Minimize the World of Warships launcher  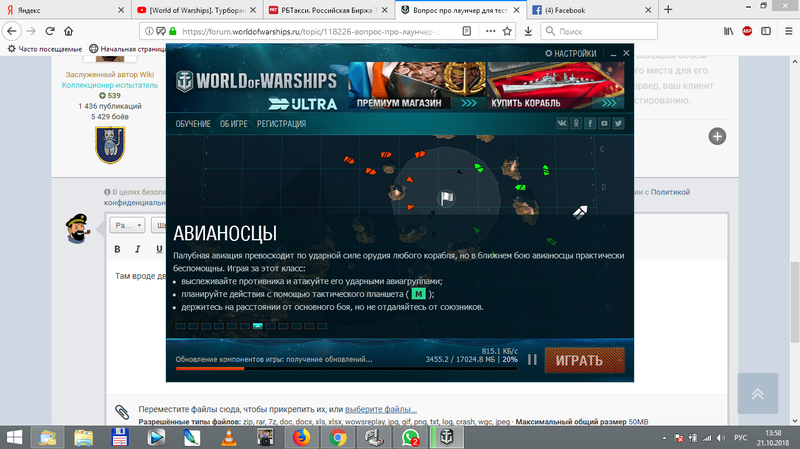(x=613, y=54)
